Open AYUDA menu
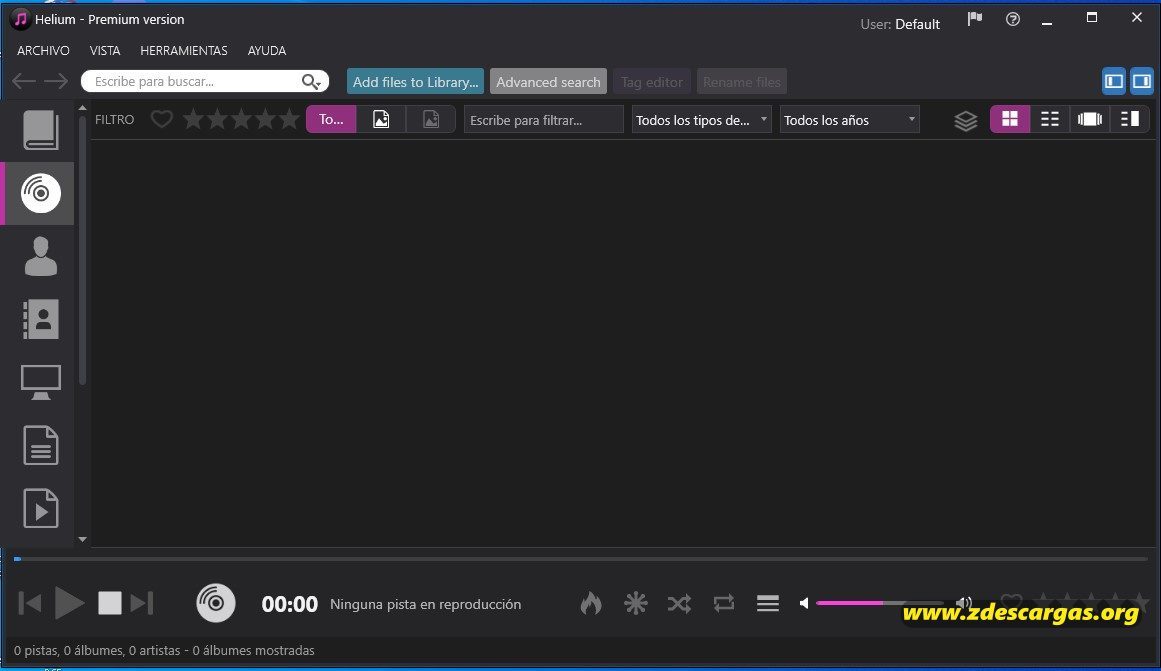 point(267,50)
